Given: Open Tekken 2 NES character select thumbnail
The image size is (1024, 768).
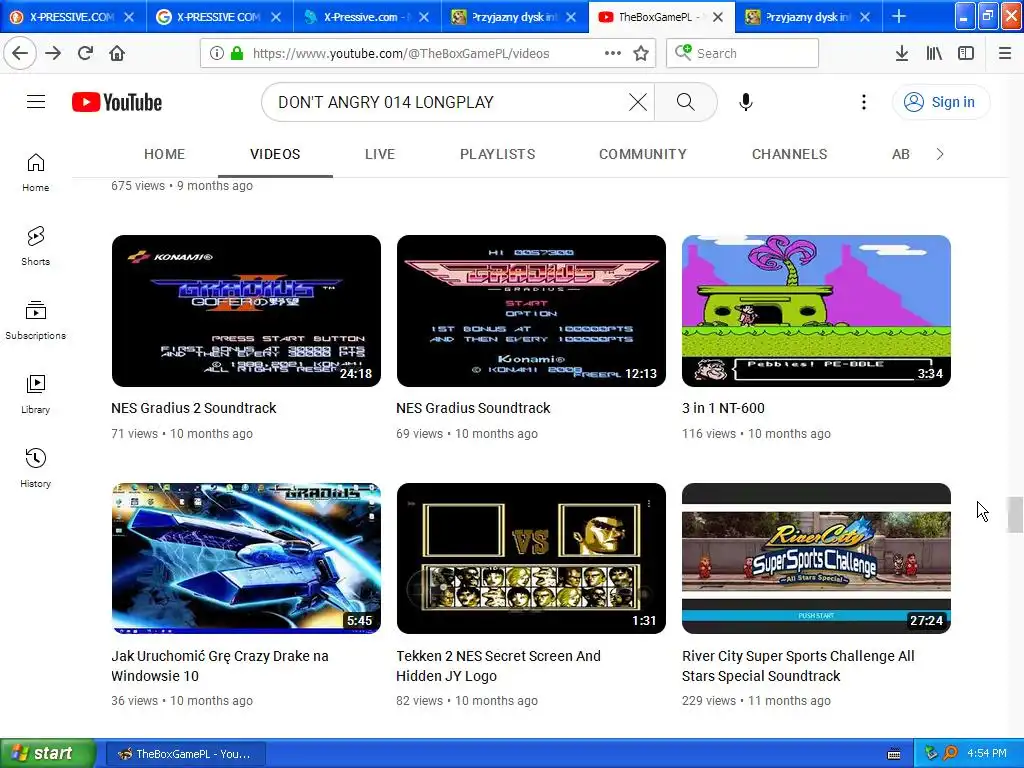Looking at the screenshot, I should click(x=531, y=558).
